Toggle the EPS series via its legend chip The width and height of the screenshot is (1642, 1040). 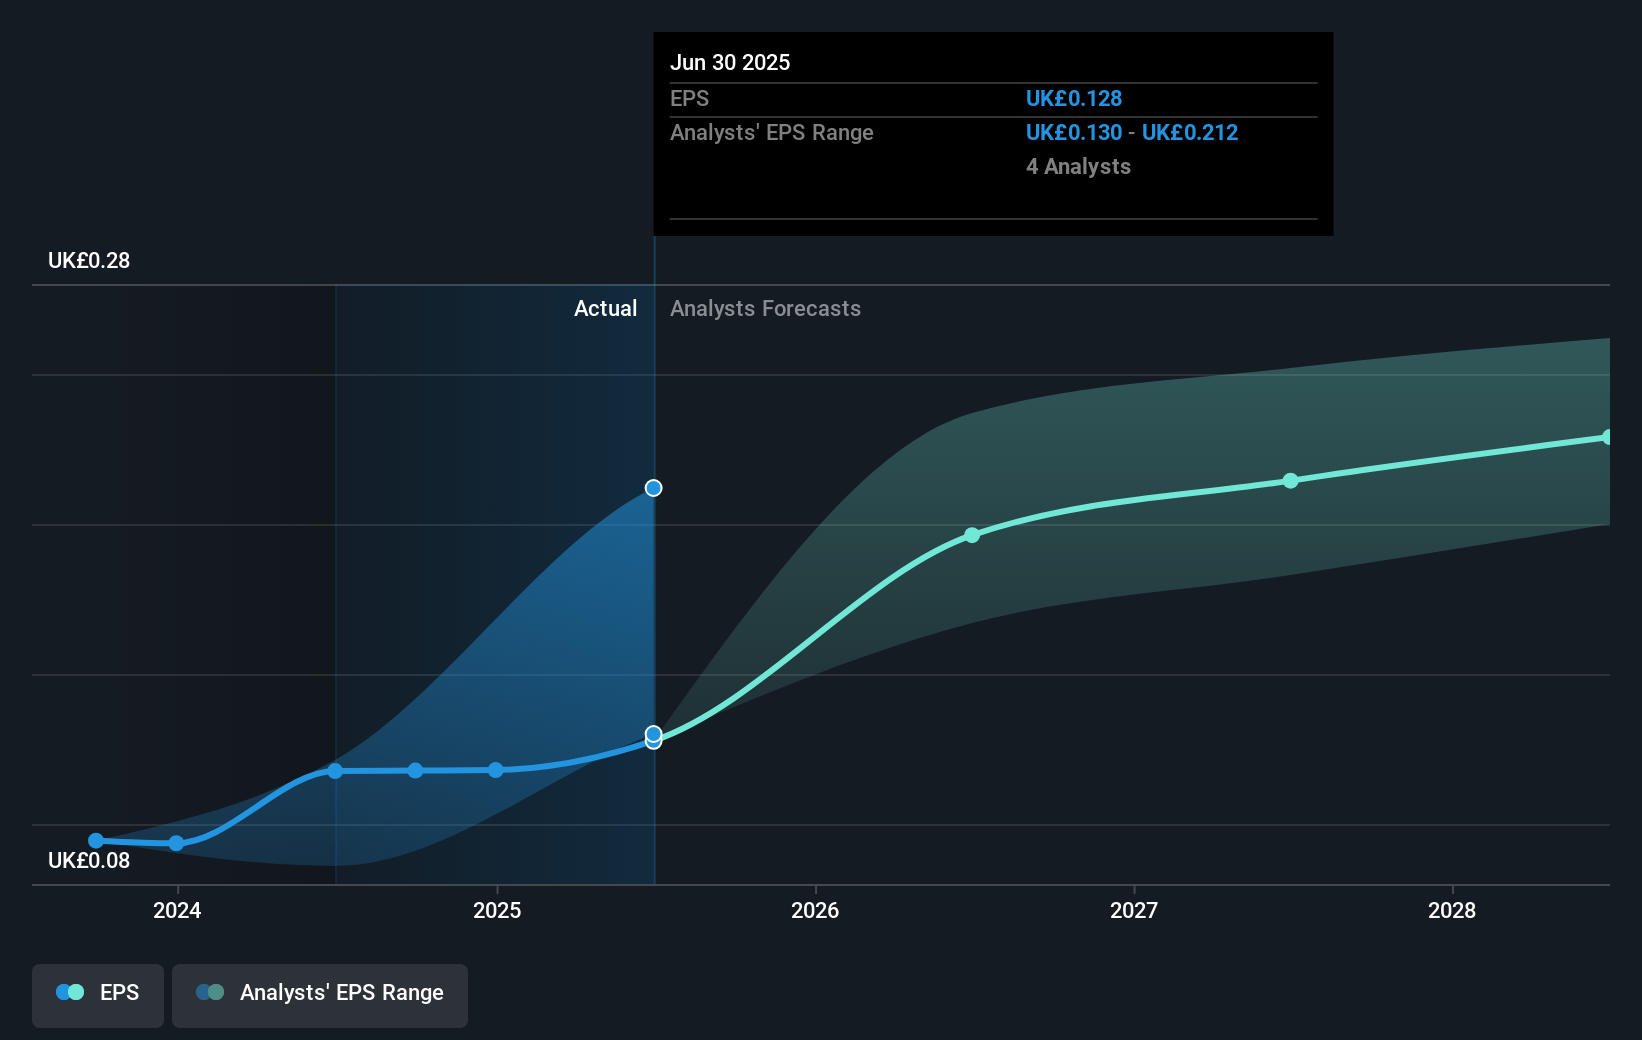tap(97, 995)
